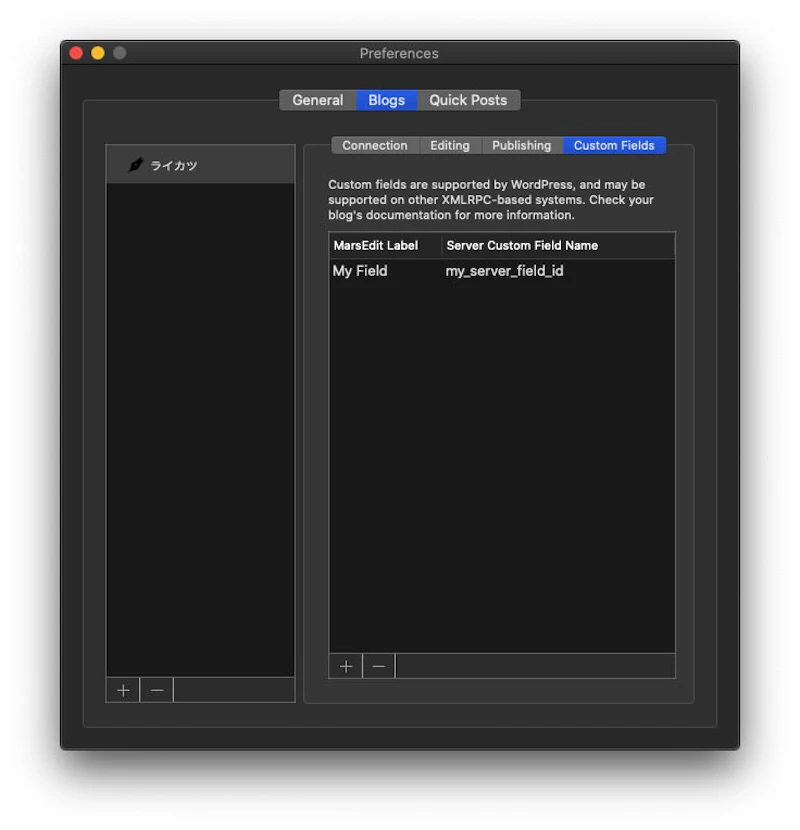
Task: Open the Editing sub-tab
Action: click(450, 145)
